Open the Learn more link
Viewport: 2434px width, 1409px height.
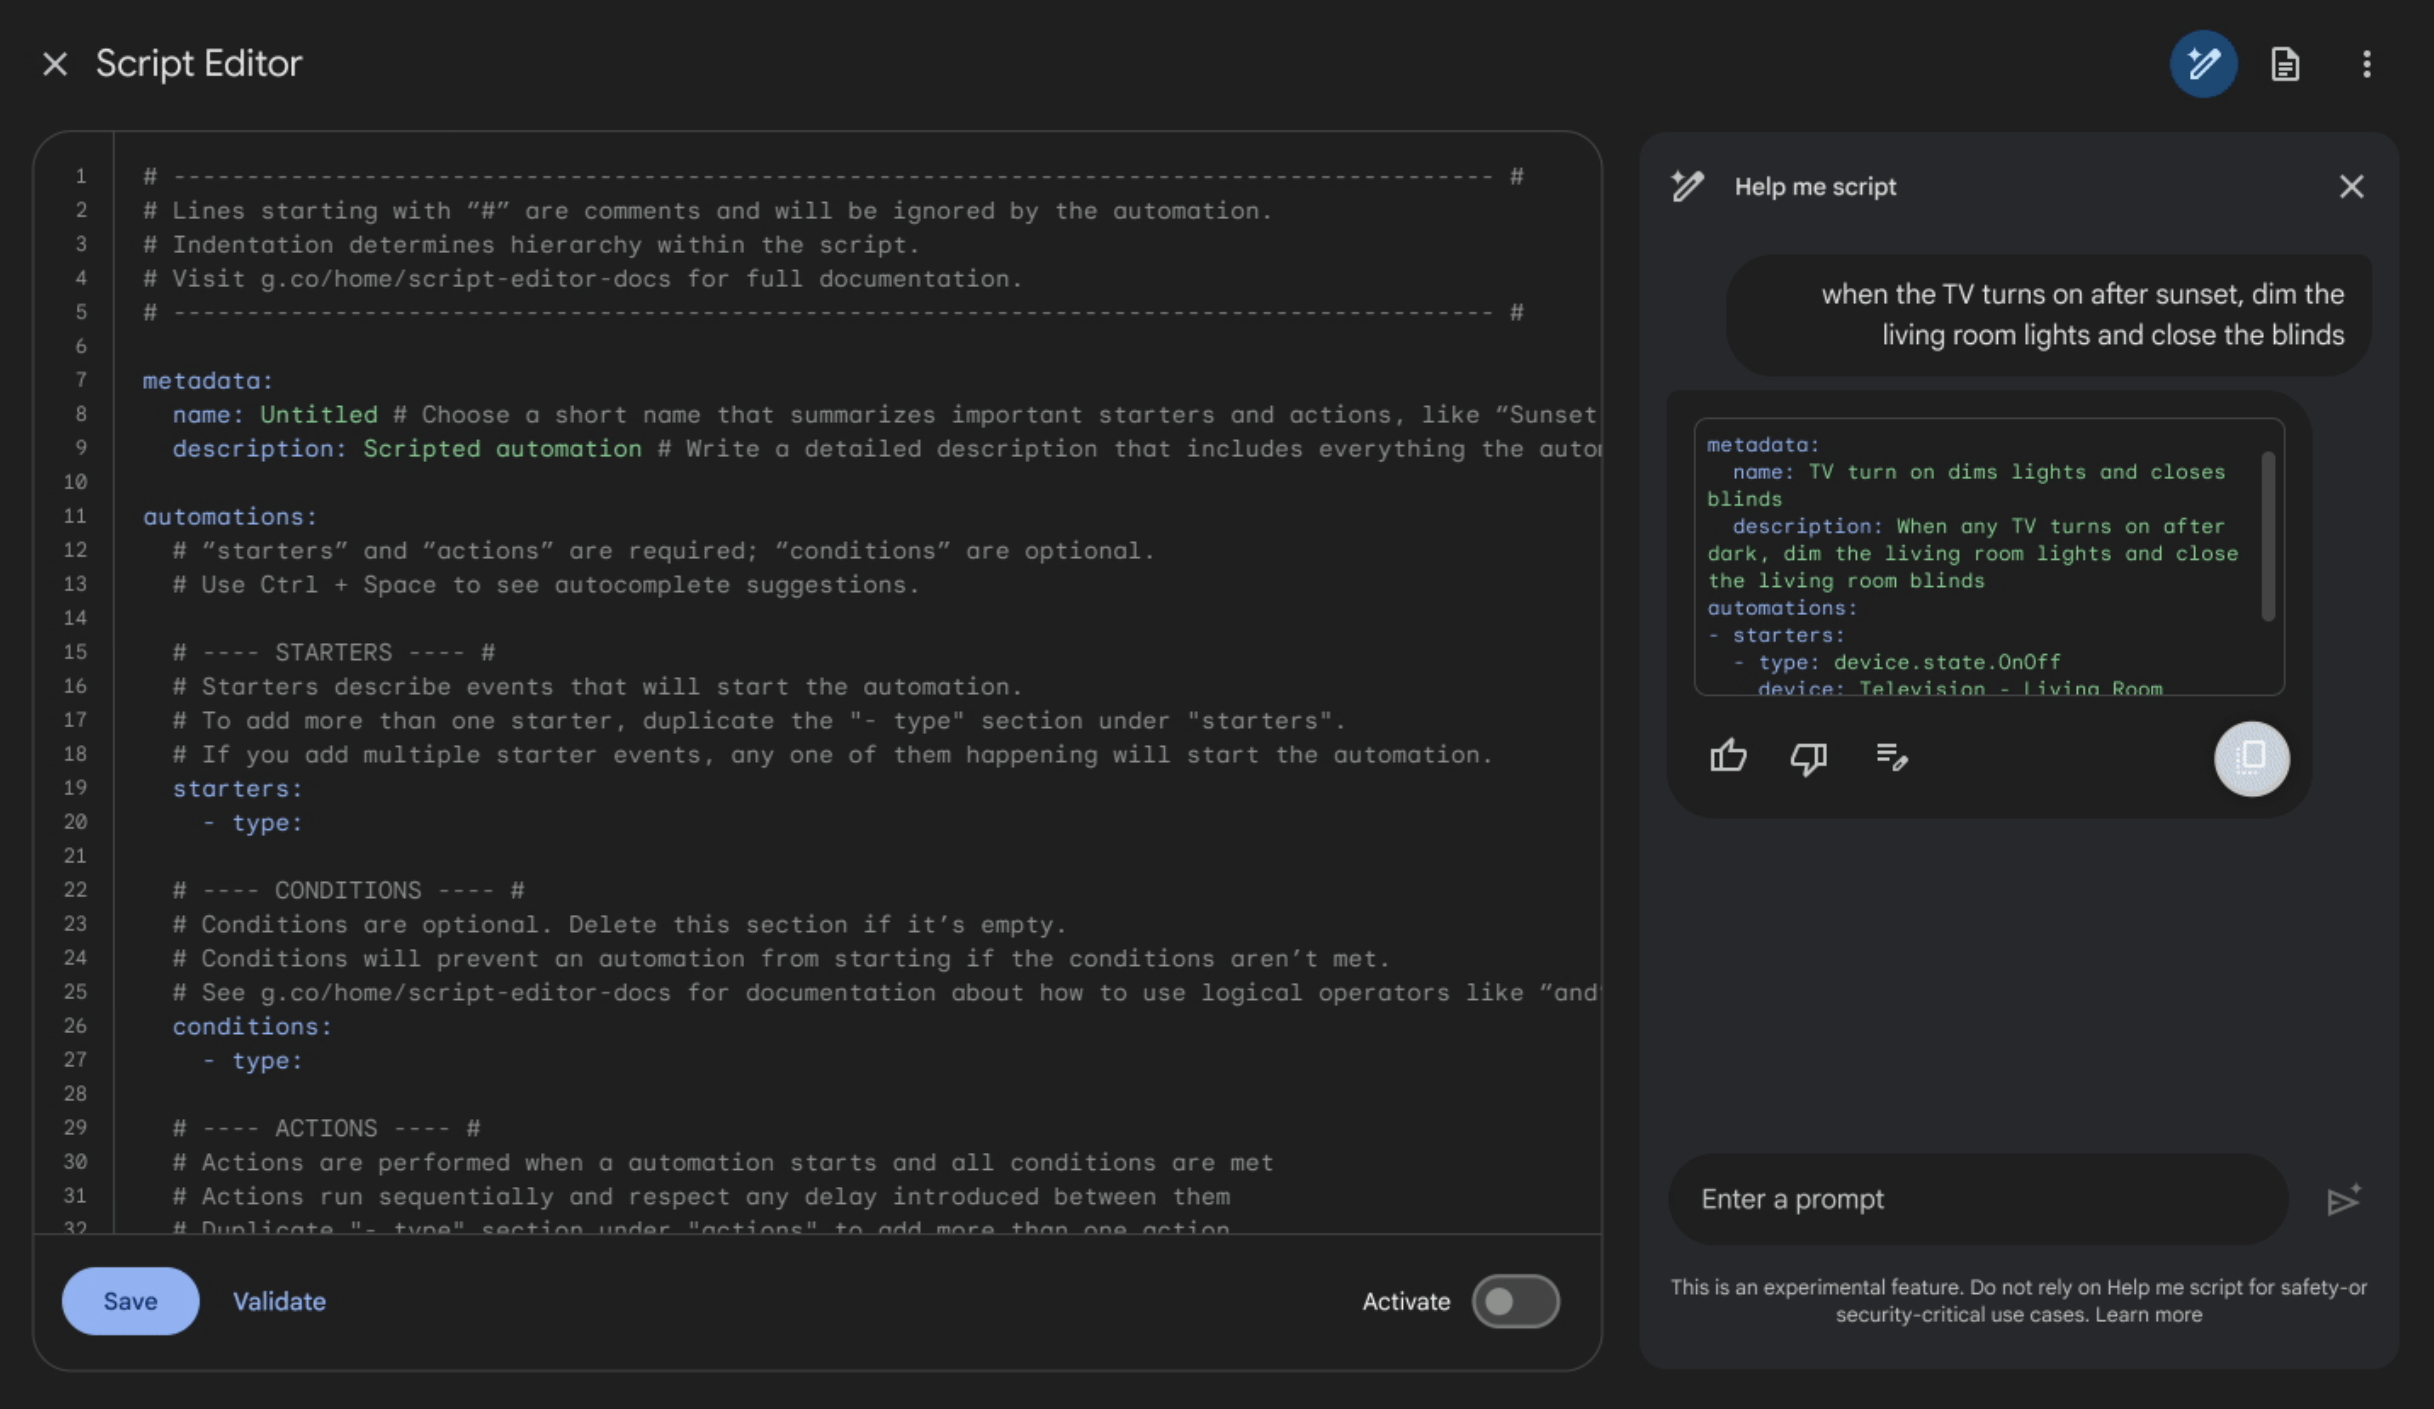[2149, 1315]
